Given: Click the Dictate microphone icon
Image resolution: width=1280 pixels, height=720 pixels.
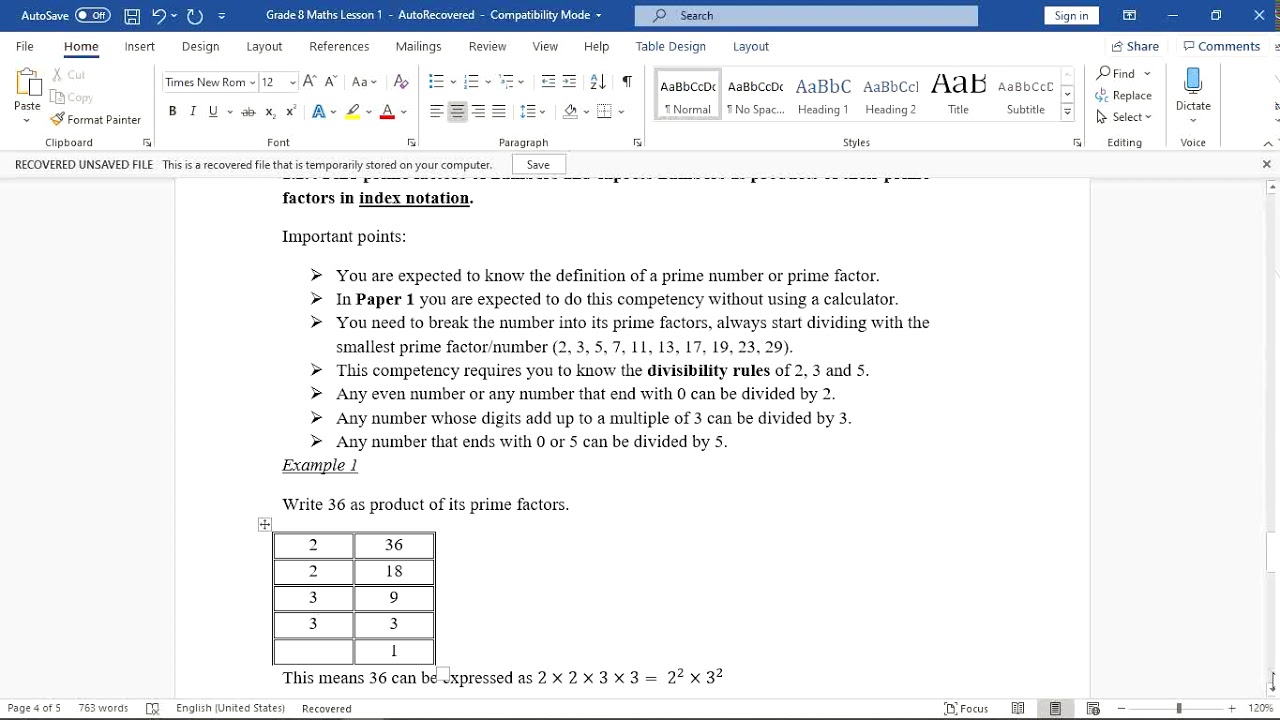Looking at the screenshot, I should tap(1193, 81).
